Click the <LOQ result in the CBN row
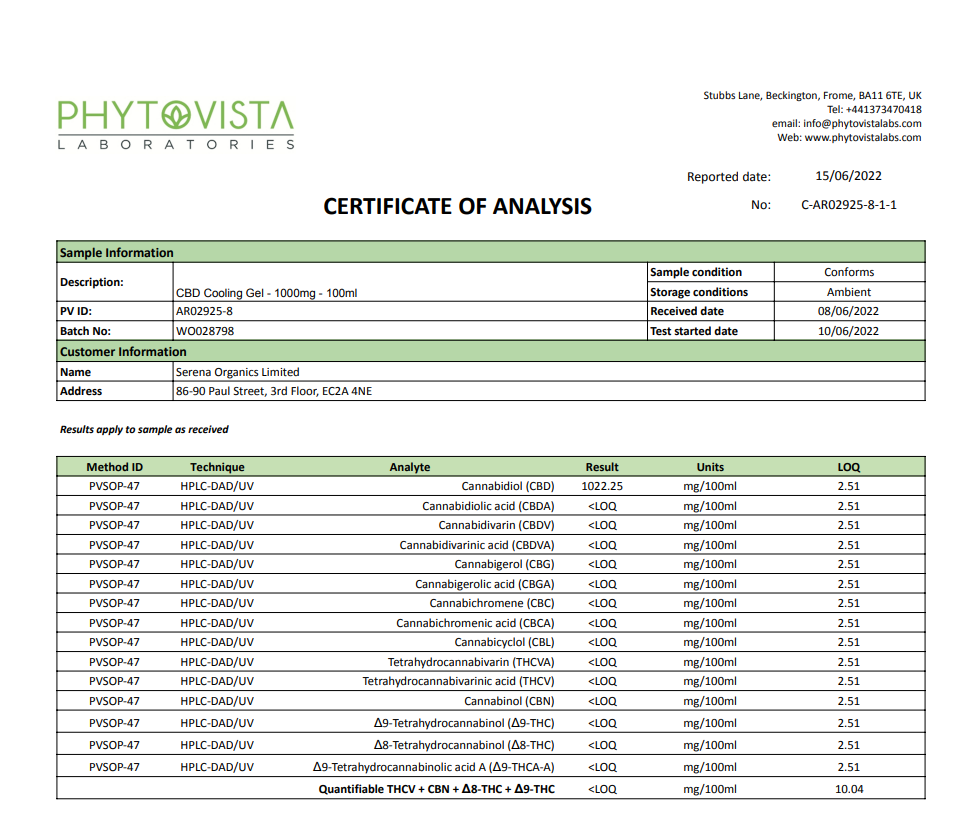The height and width of the screenshot is (817, 977). [x=602, y=701]
